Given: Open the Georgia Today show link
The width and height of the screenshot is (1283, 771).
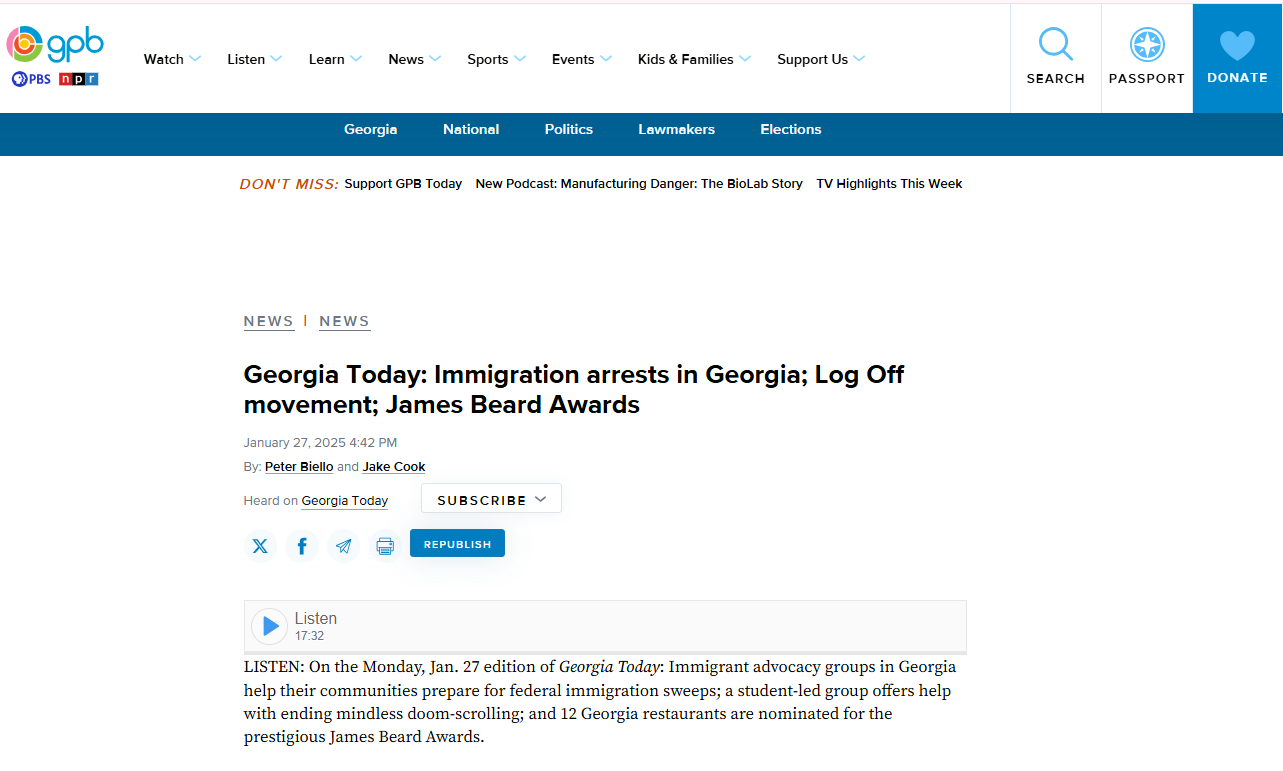Looking at the screenshot, I should click(x=344, y=501).
